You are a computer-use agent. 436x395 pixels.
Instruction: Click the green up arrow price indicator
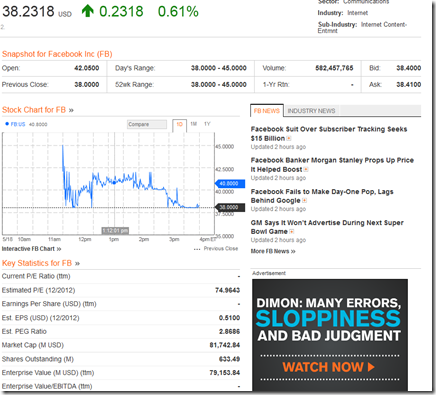(88, 11)
